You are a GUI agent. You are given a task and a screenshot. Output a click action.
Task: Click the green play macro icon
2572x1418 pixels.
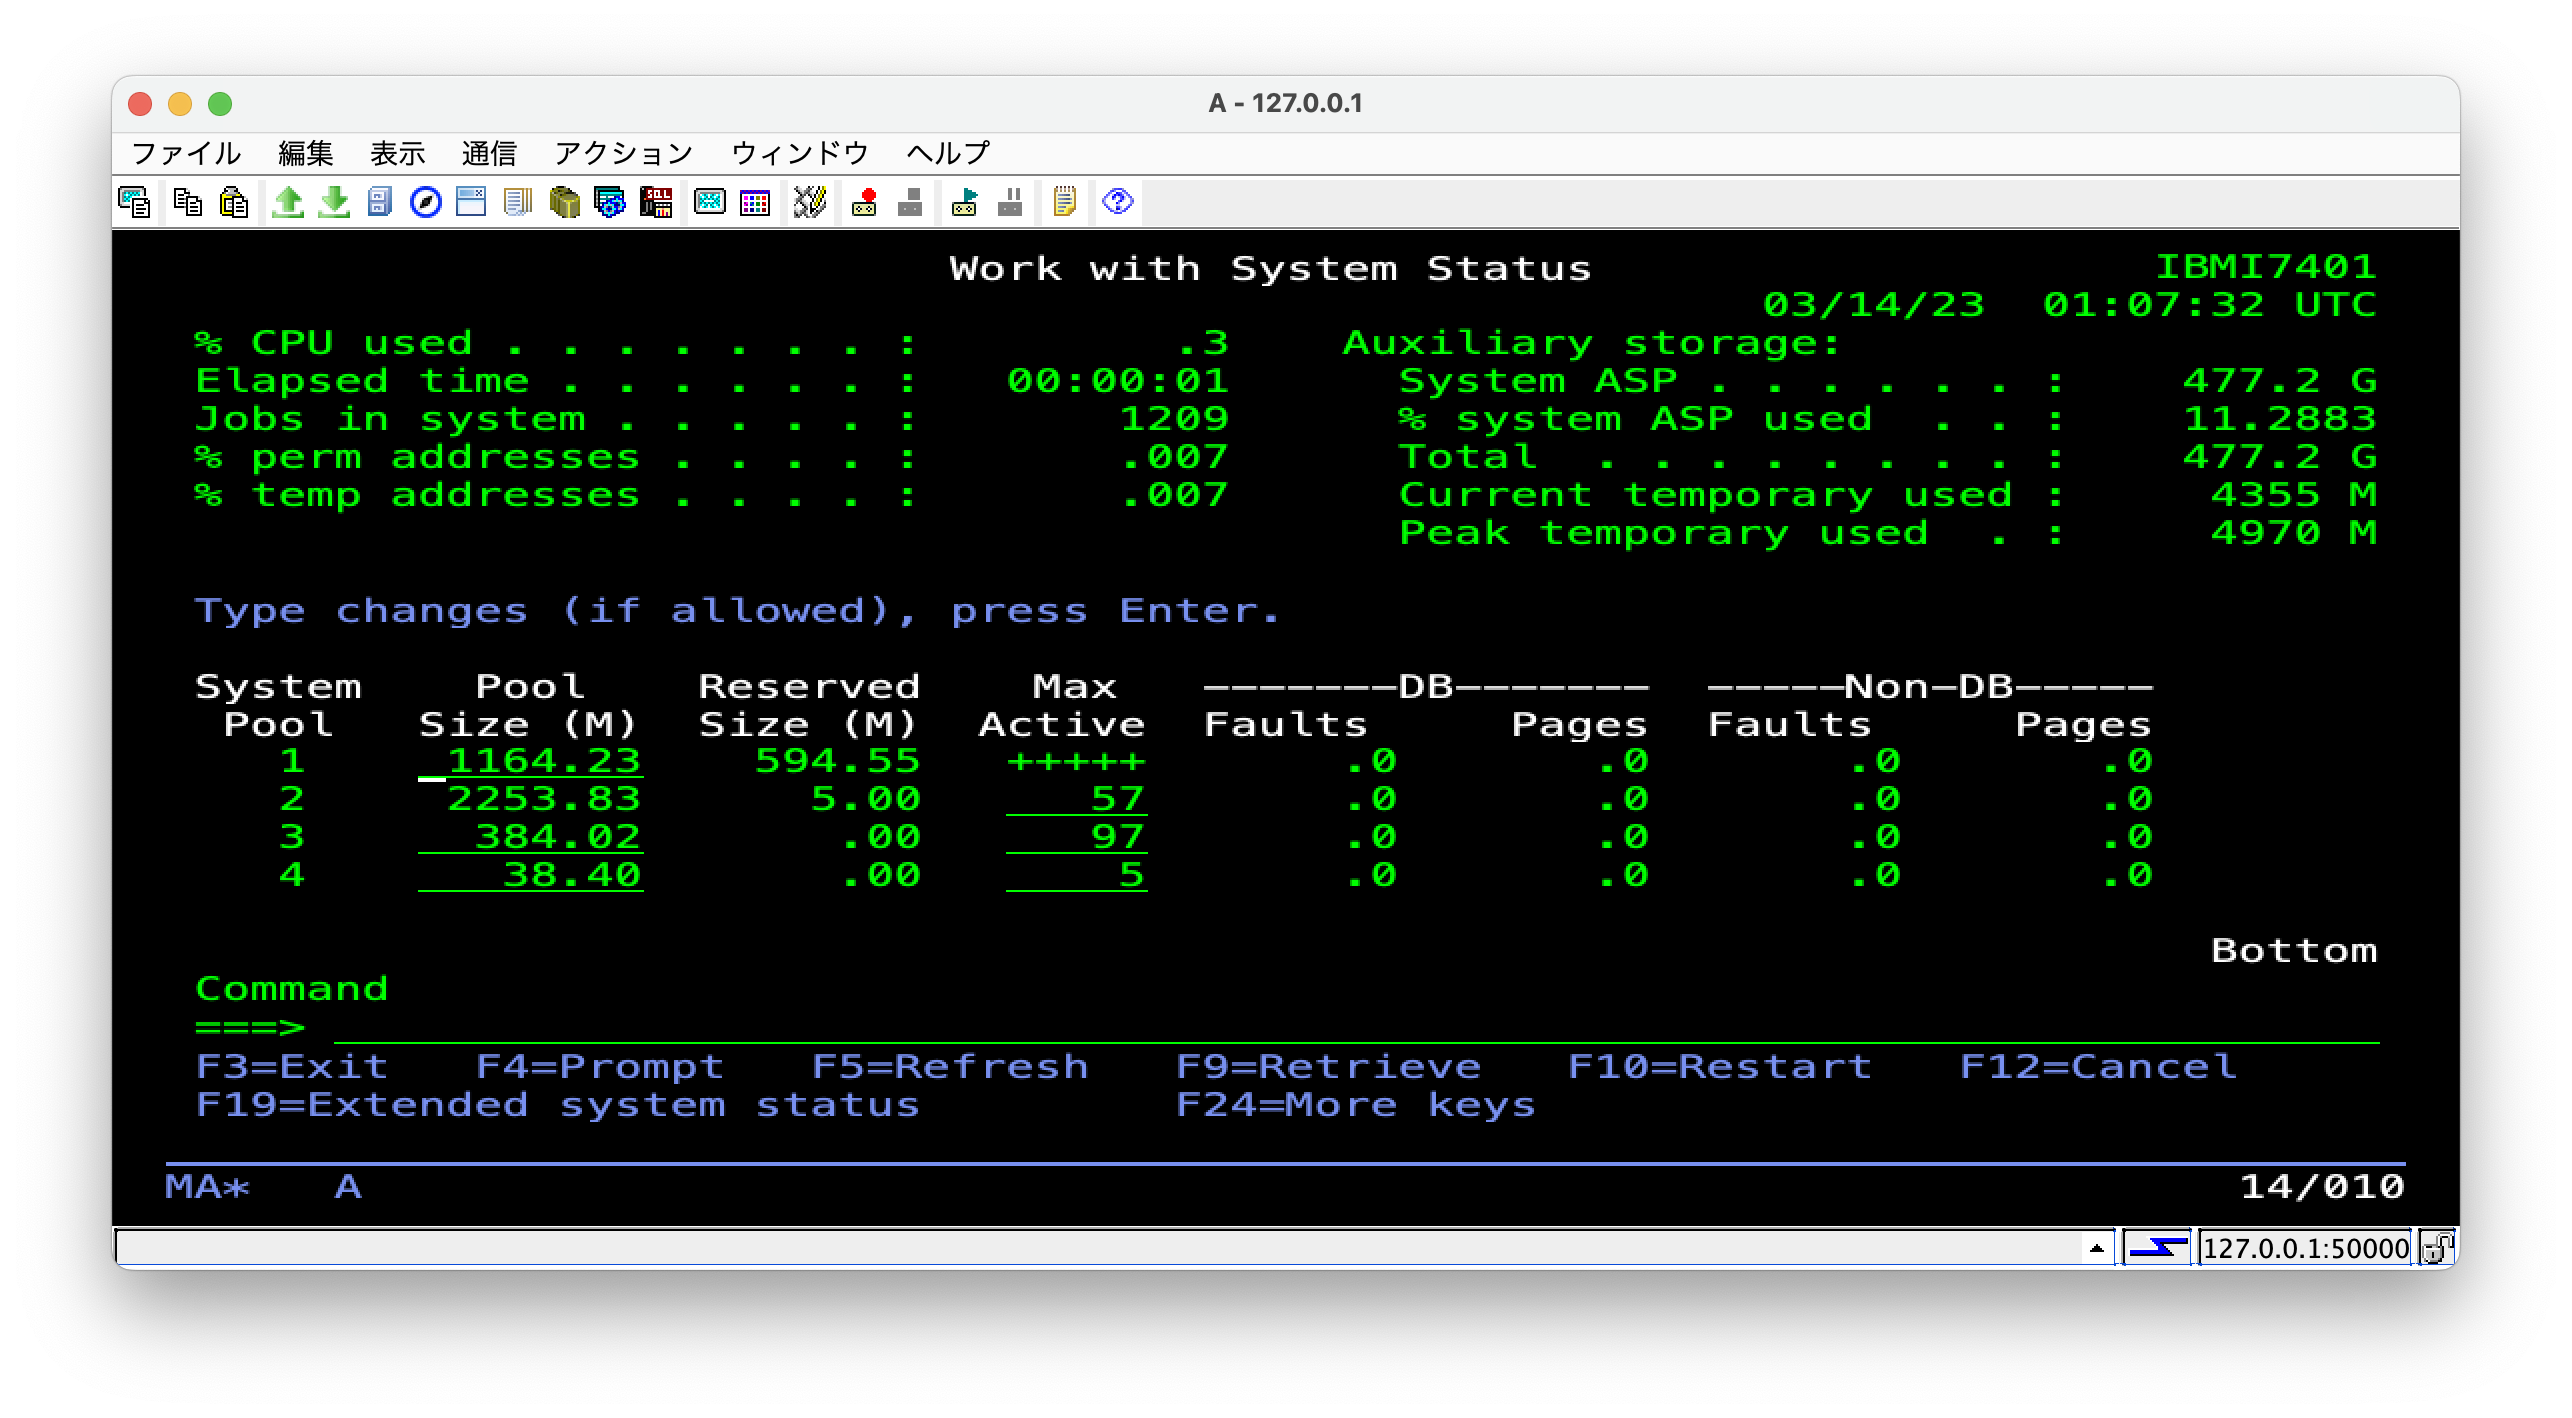pos(964,202)
